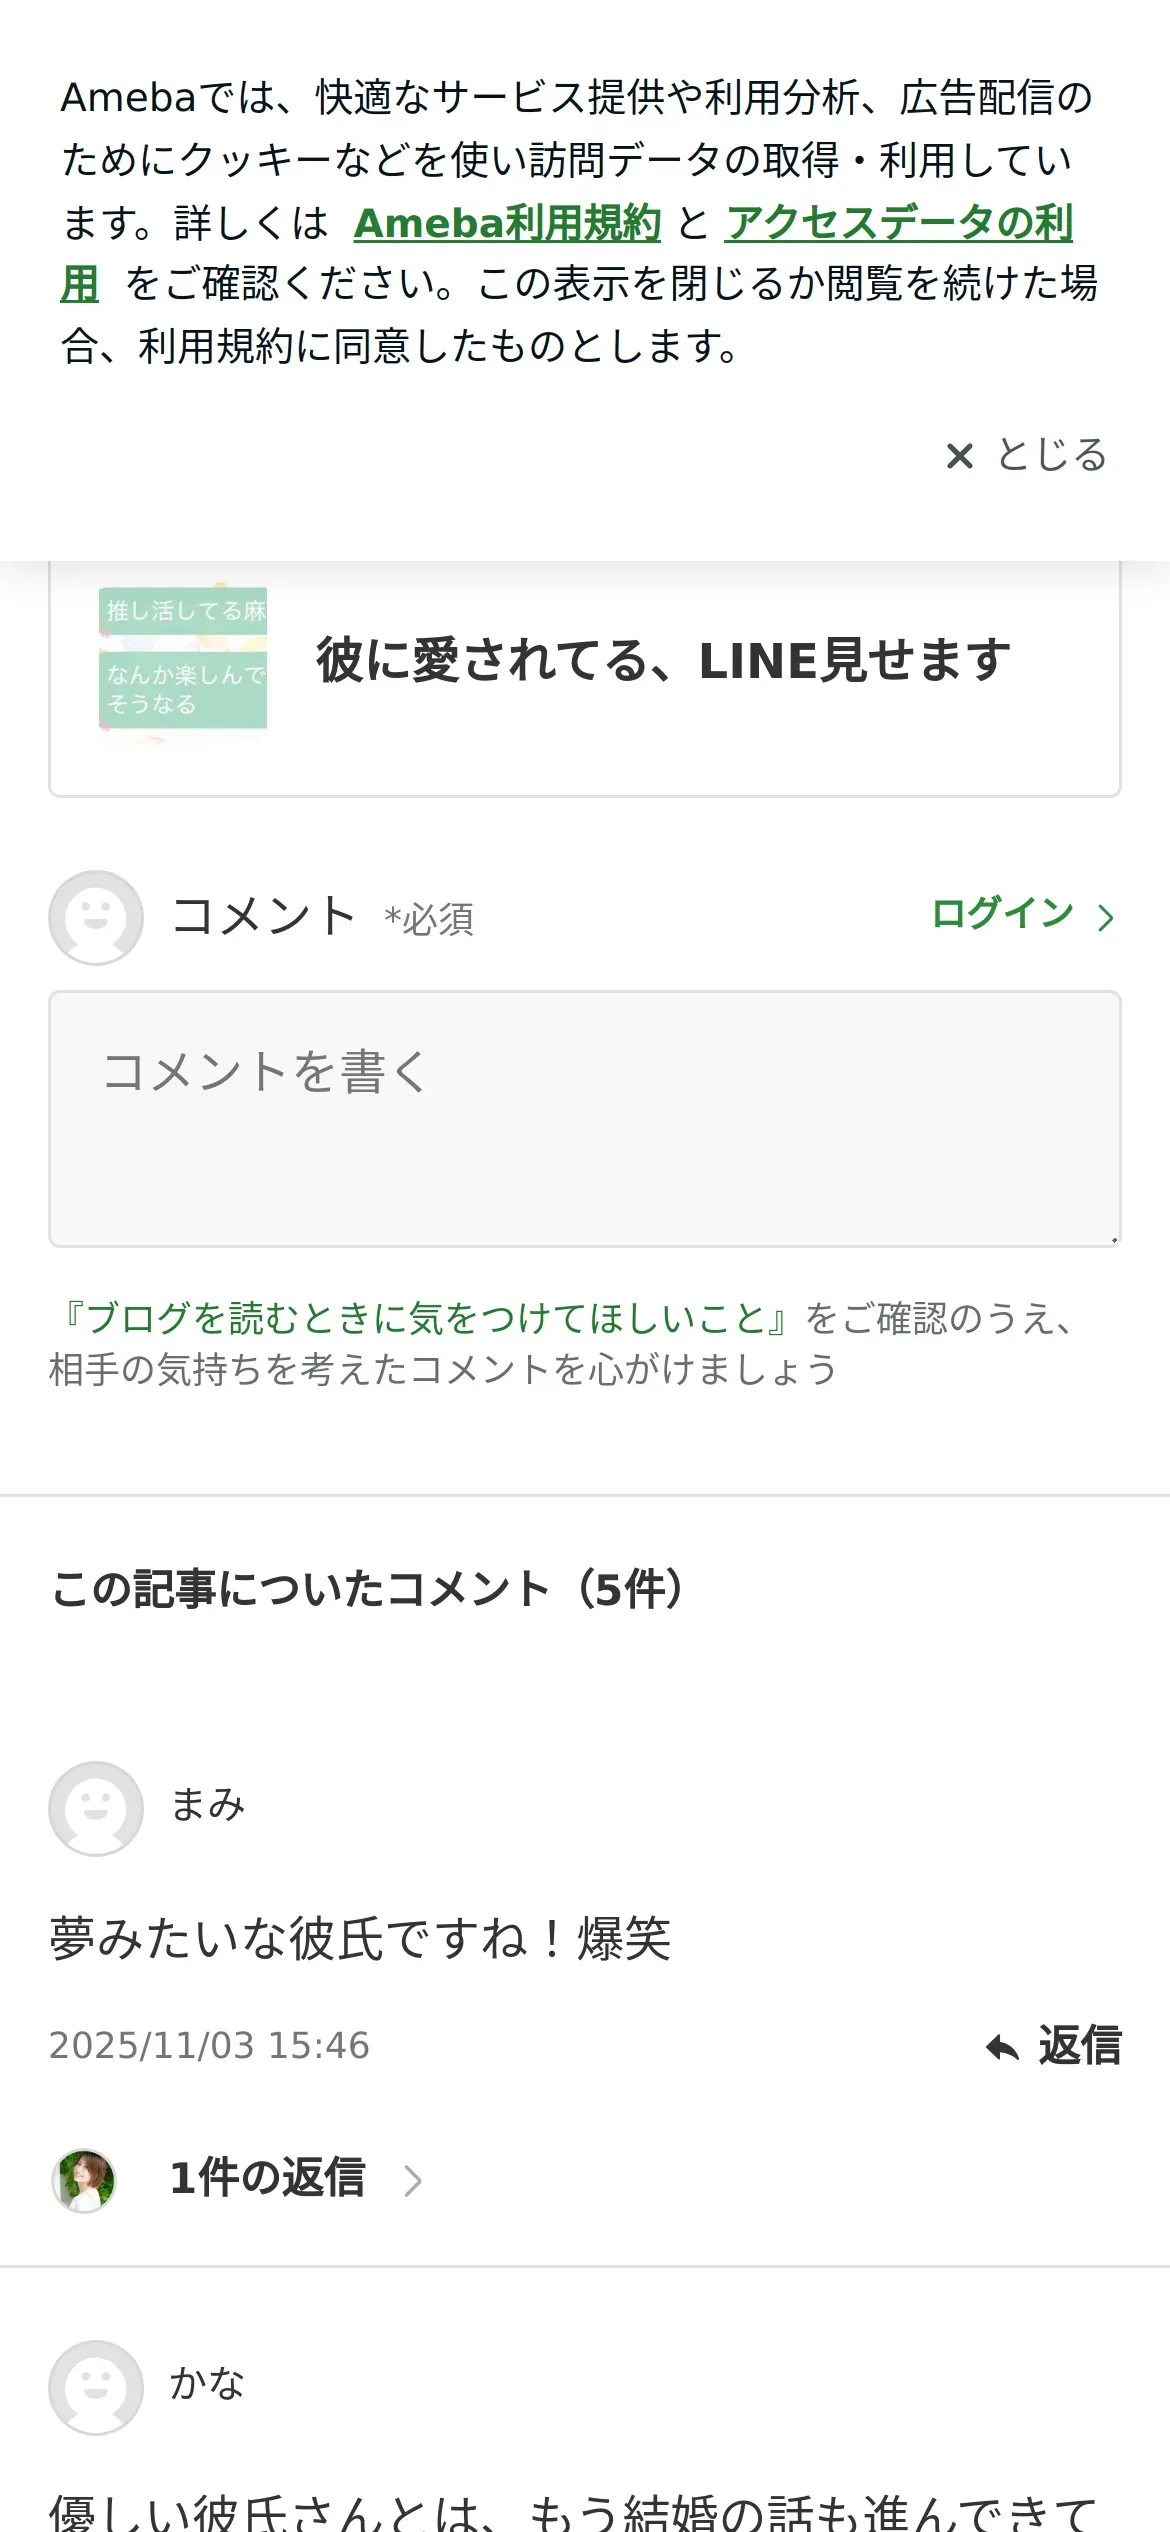
Task: Click the guest avatar beside コメント
Action: click(x=96, y=917)
